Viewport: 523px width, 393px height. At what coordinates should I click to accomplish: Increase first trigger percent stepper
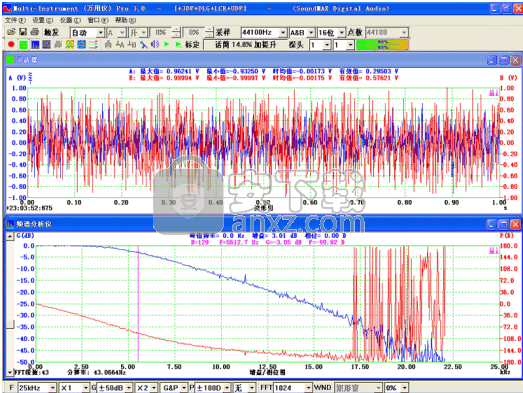176,30
